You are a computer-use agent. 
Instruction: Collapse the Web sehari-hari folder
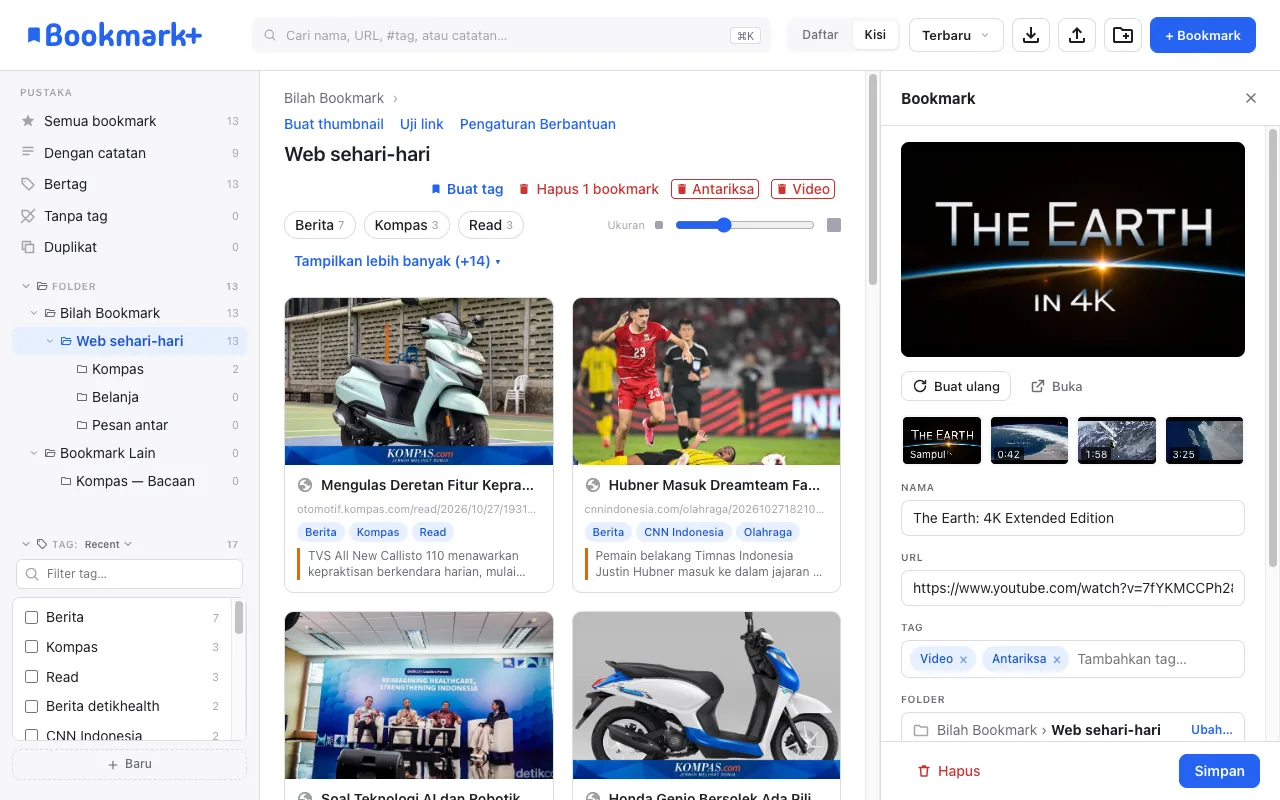coord(50,341)
